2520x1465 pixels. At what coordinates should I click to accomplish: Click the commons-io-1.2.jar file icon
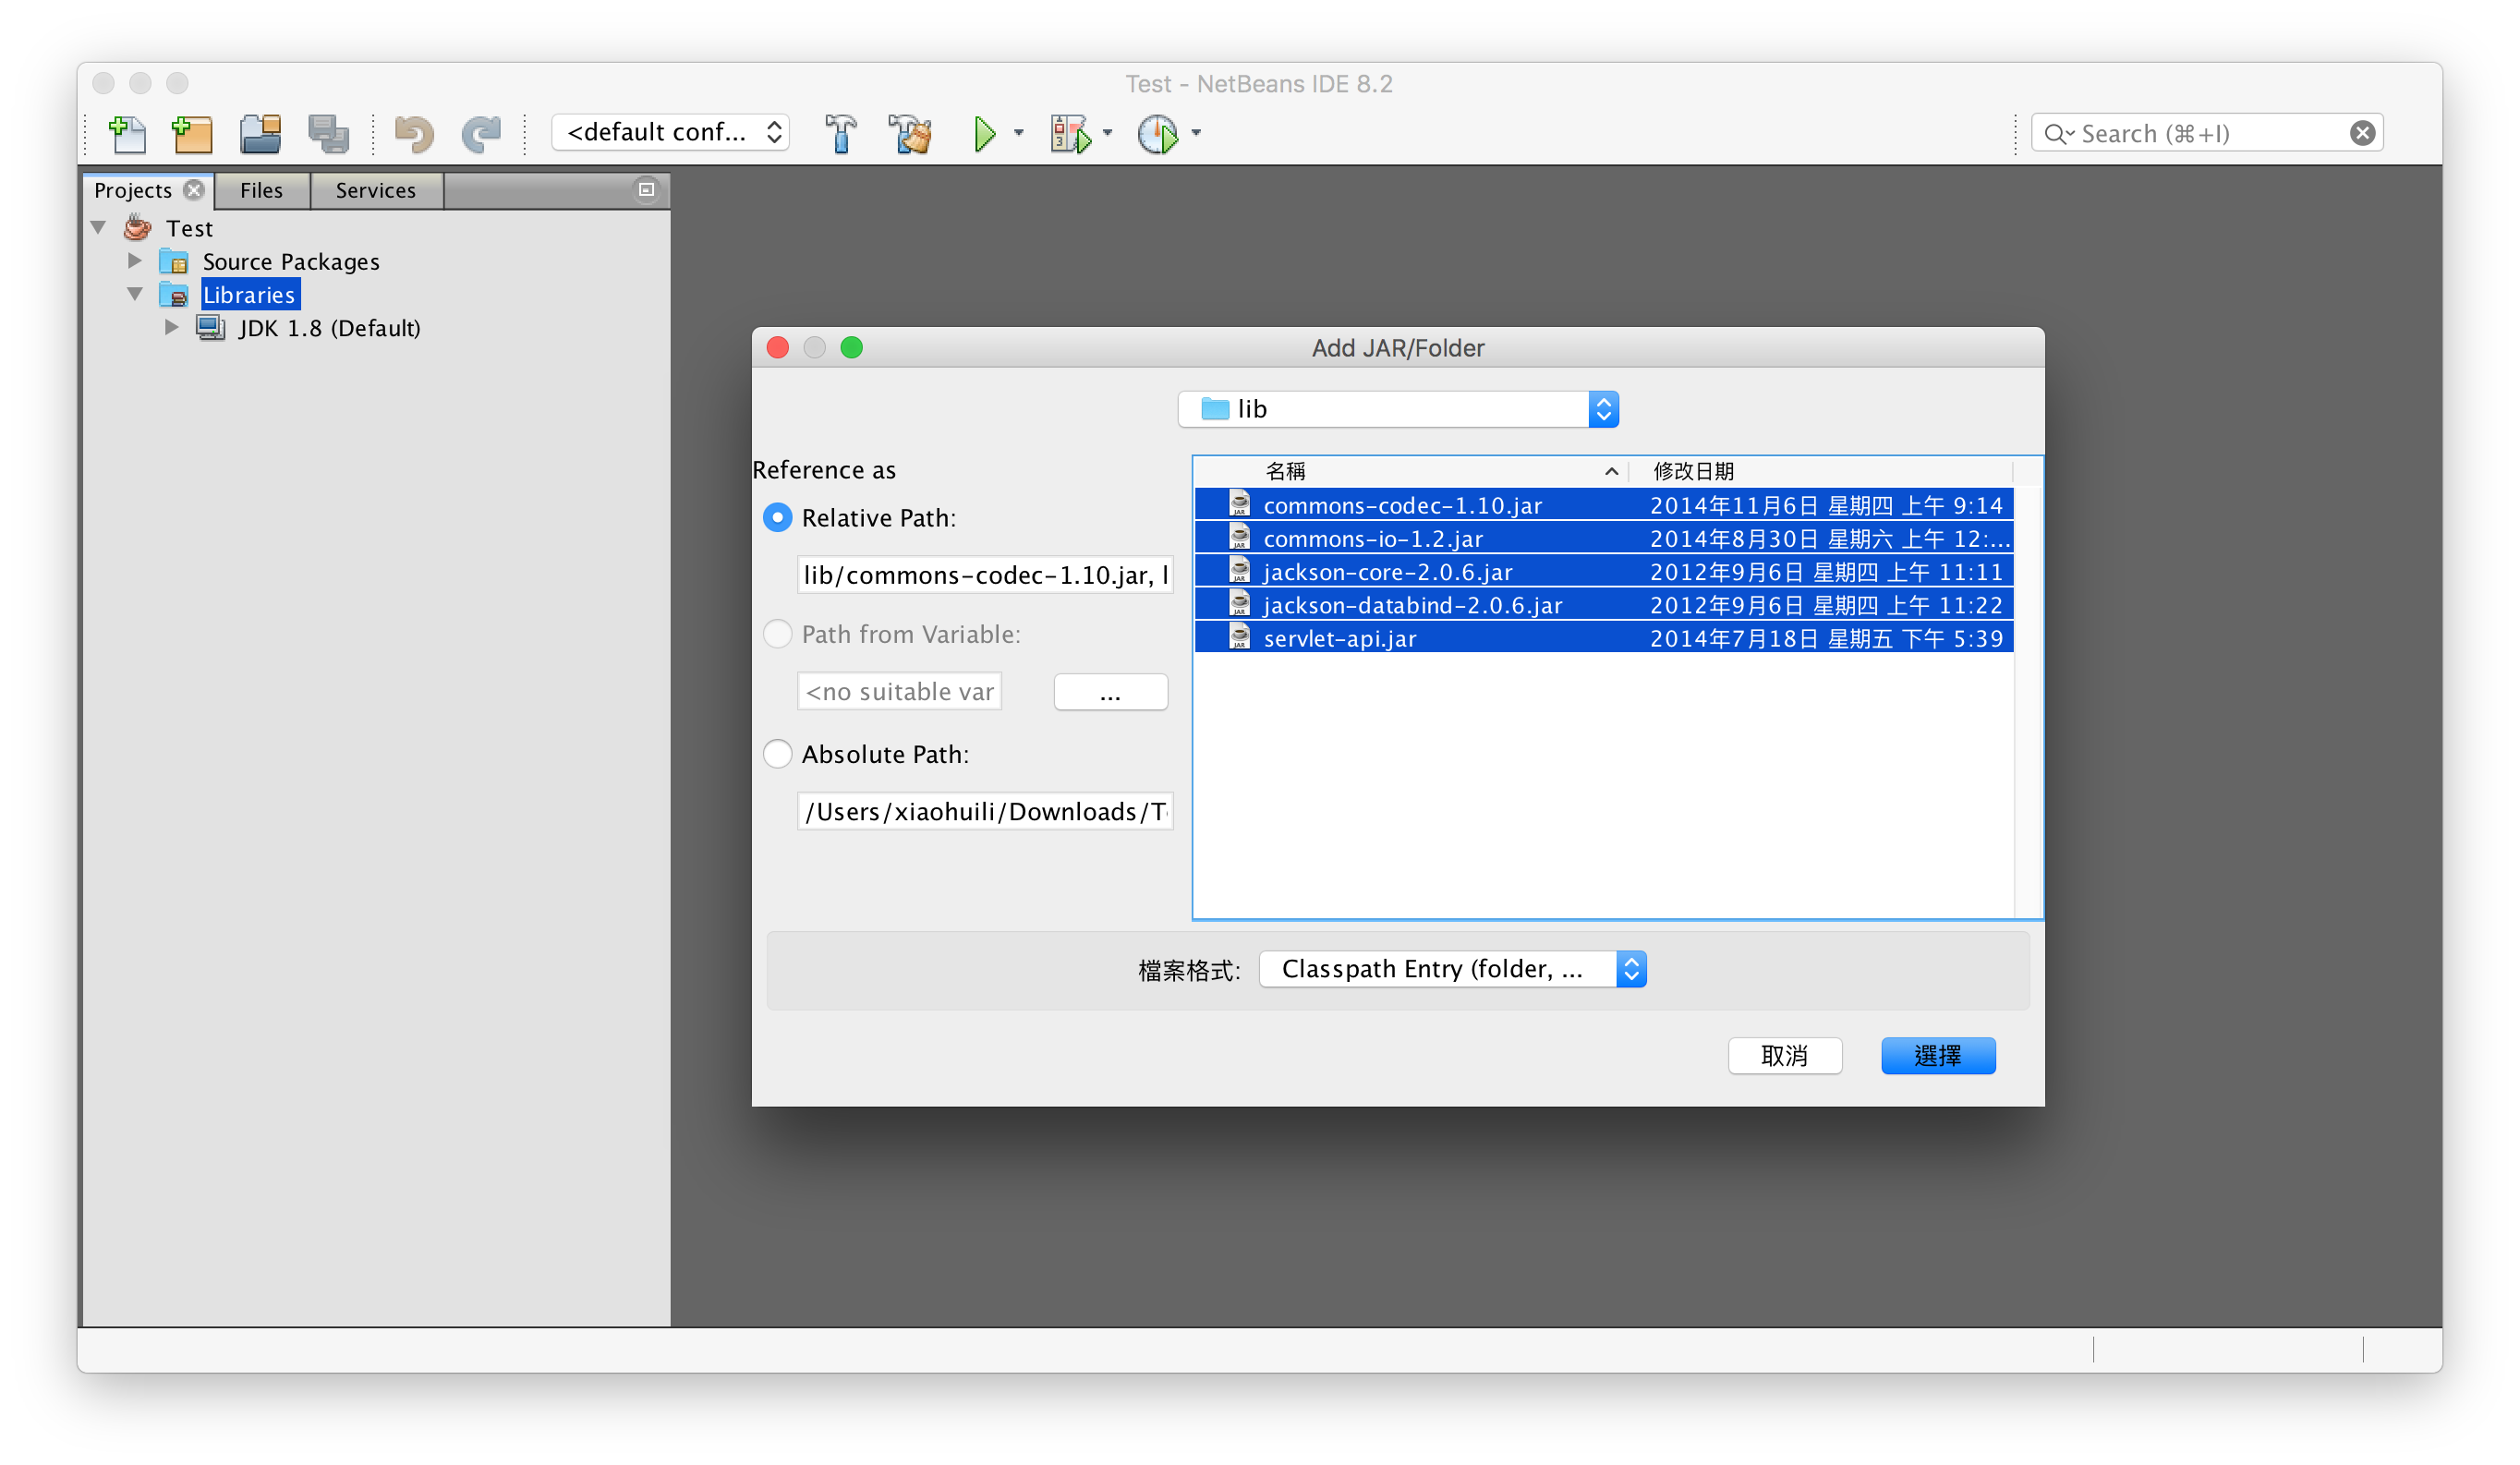tap(1240, 537)
